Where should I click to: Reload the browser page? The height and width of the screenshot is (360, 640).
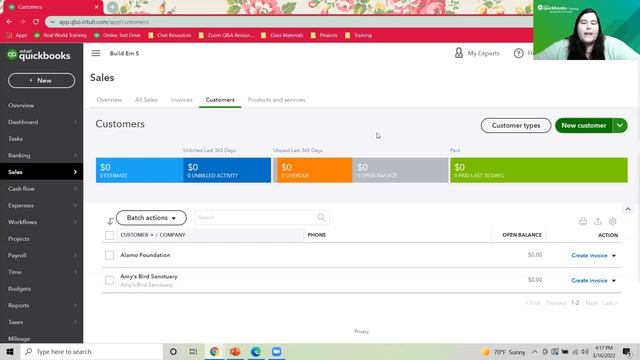click(x=36, y=22)
